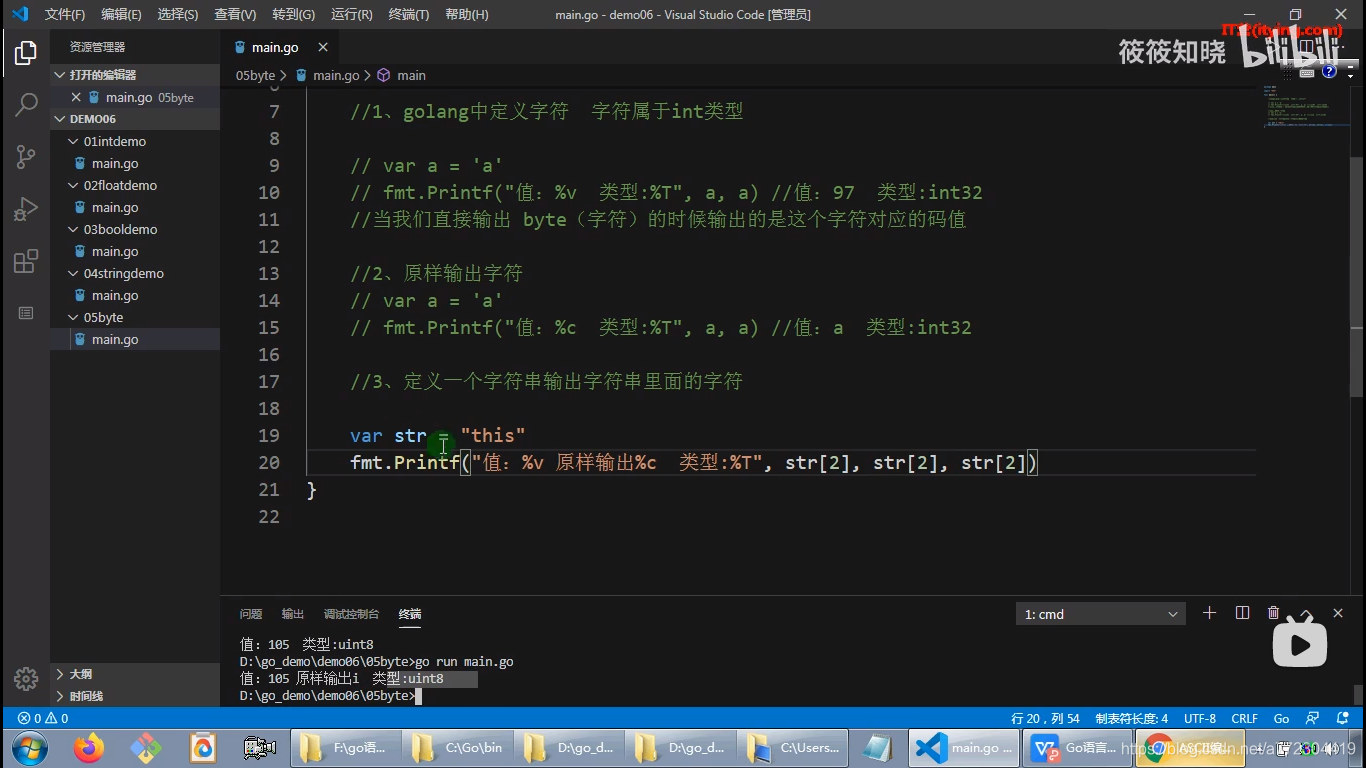Select the 终端 panel tab

point(410,614)
